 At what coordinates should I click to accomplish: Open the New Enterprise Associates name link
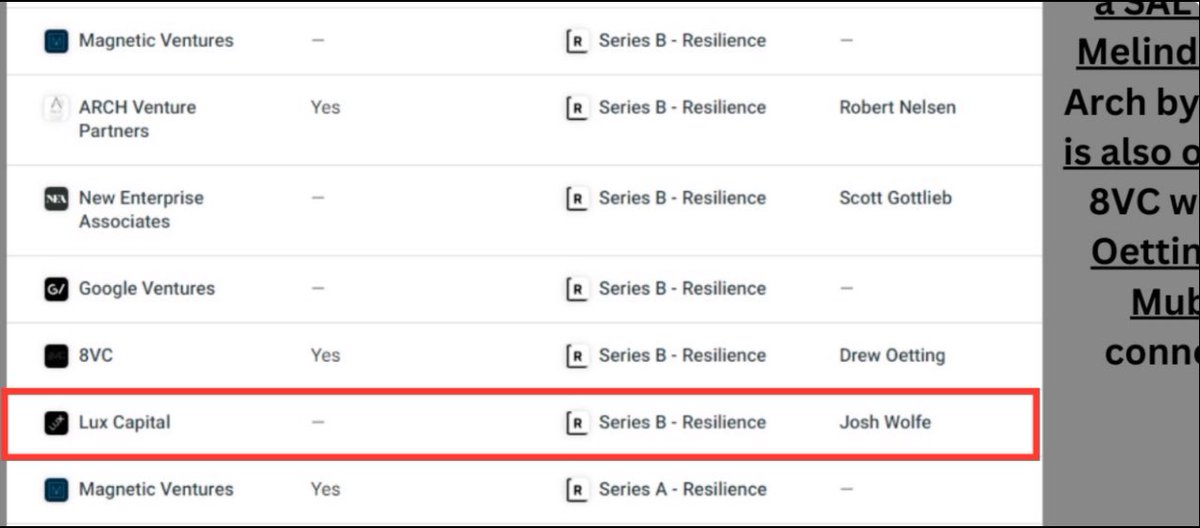140,209
